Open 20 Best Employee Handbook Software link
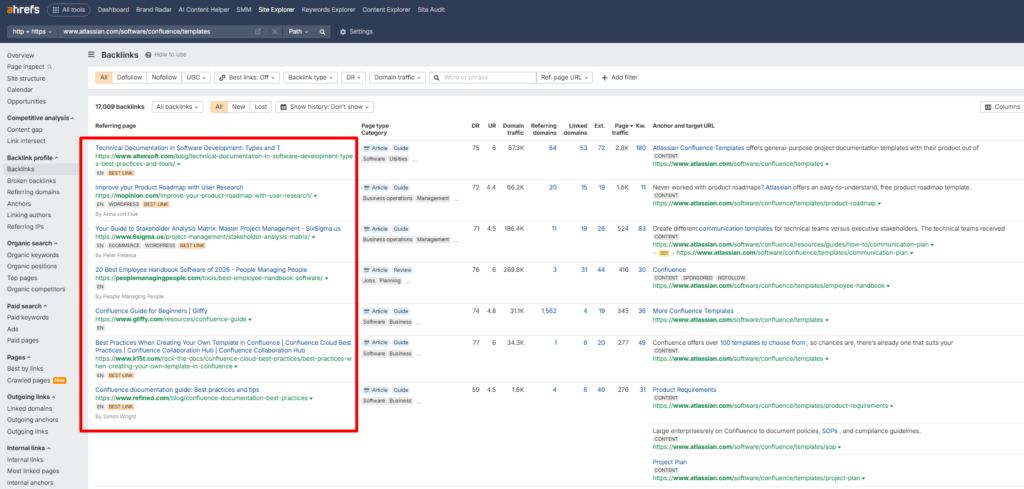 tap(201, 270)
